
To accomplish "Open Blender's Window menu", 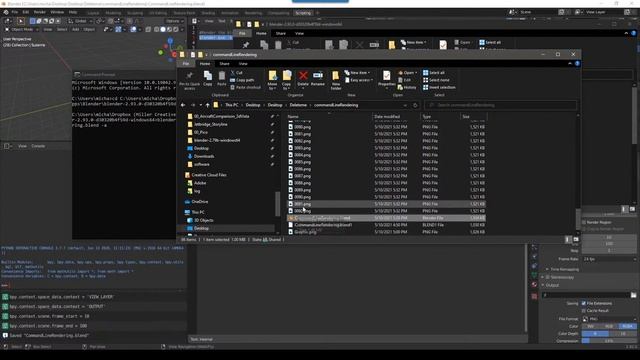I will pyautogui.click(x=57, y=12).
